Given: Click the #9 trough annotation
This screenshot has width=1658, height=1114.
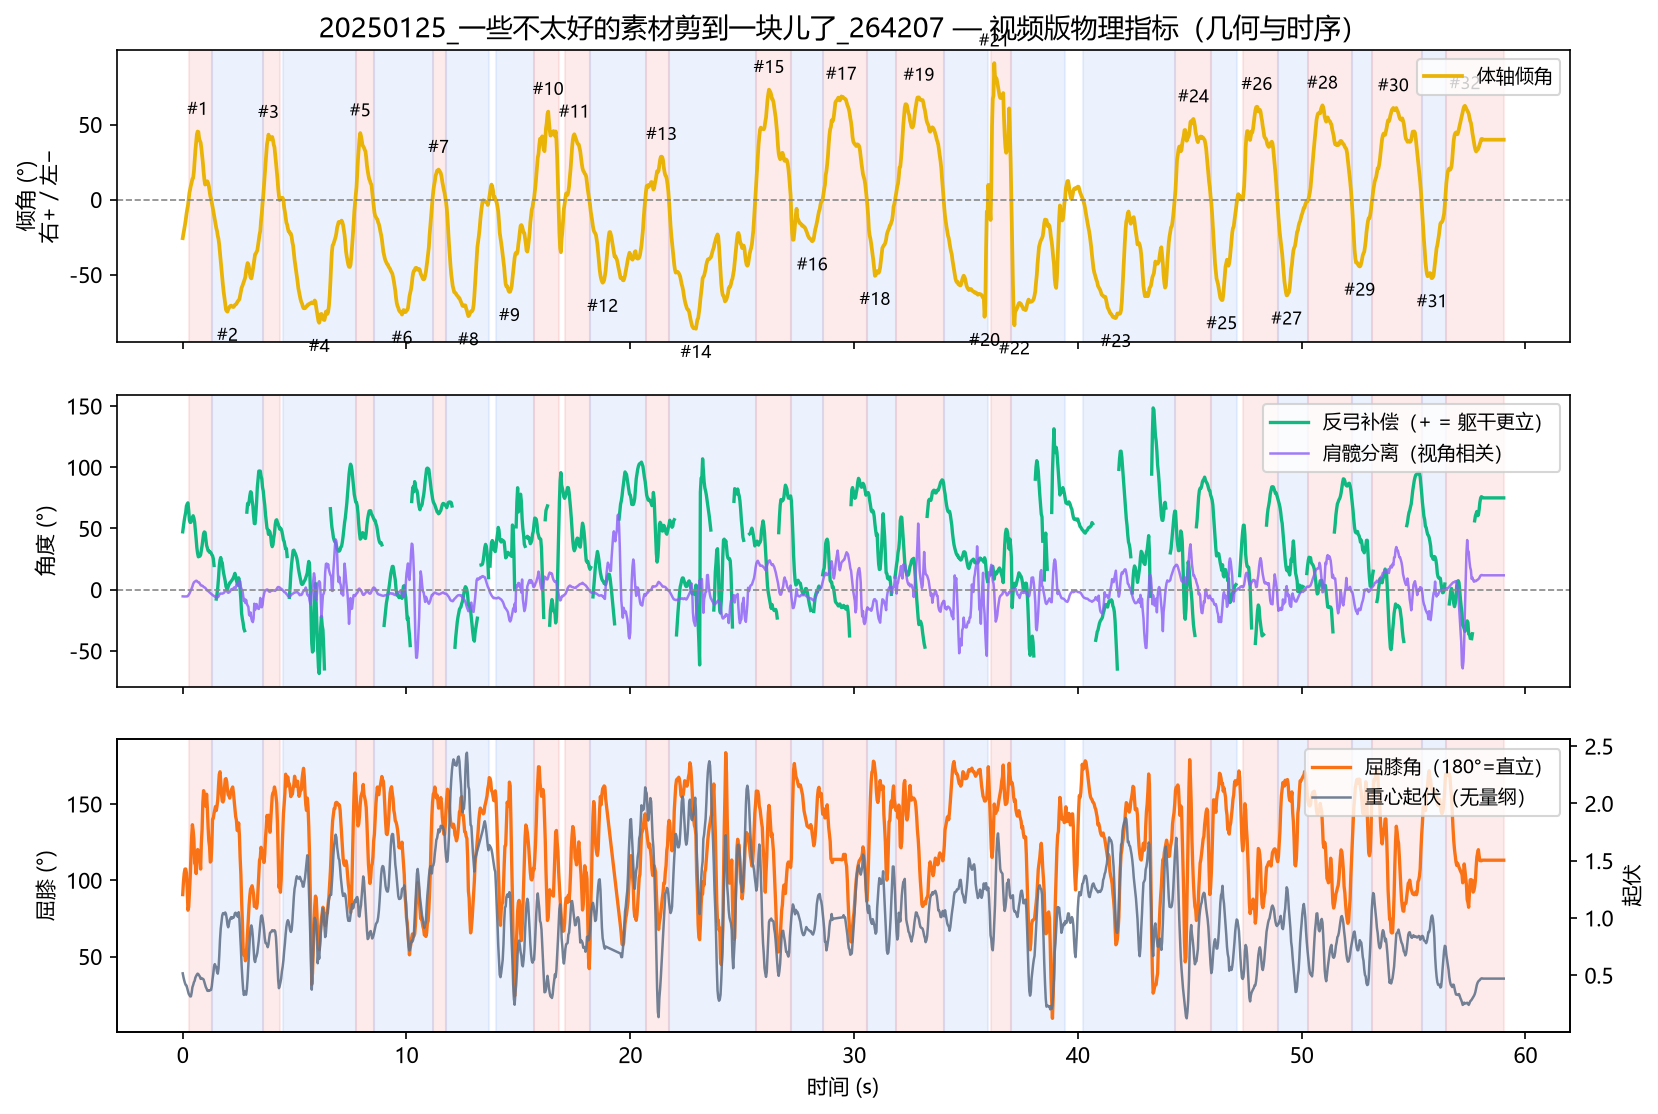Looking at the screenshot, I should coord(509,314).
